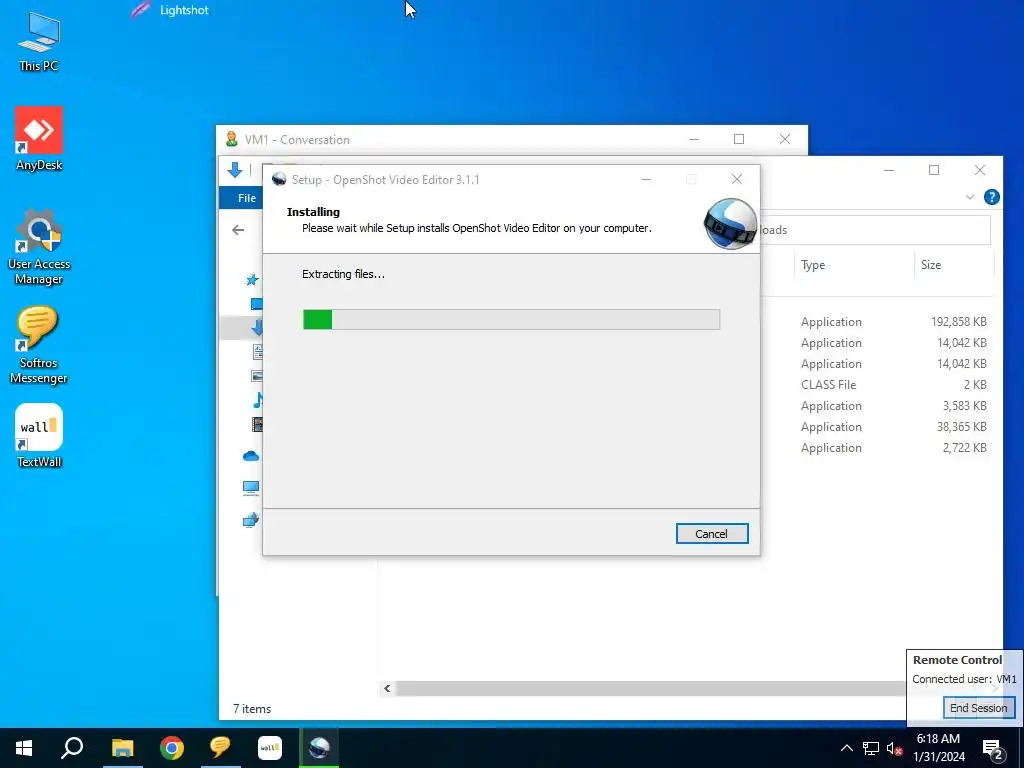Select OpenShot setup taskbar icon
This screenshot has width=1024, height=768.
click(x=319, y=748)
